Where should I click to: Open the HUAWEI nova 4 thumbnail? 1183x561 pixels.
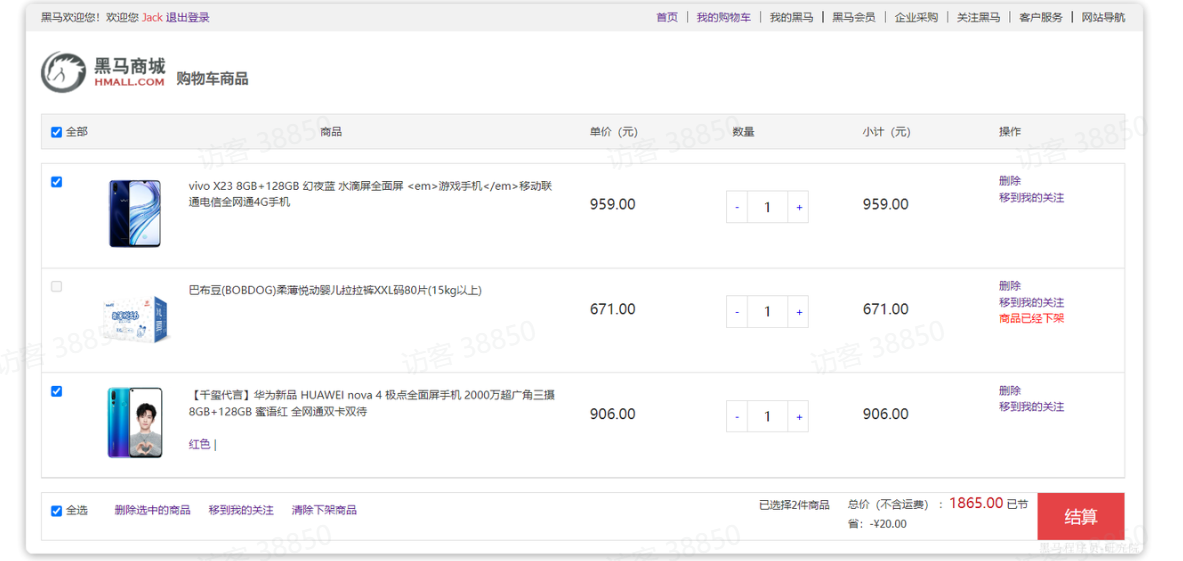(x=134, y=423)
